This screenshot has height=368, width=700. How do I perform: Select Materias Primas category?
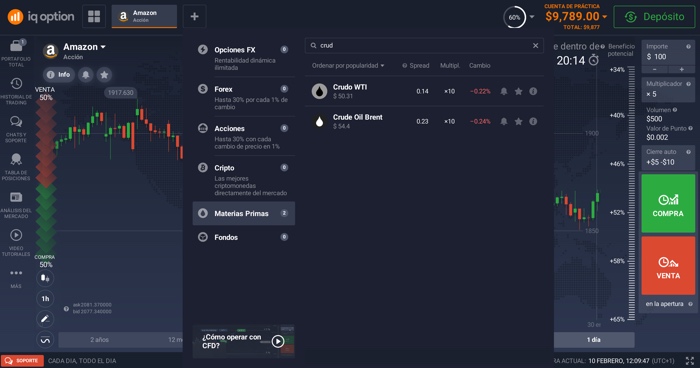[244, 213]
